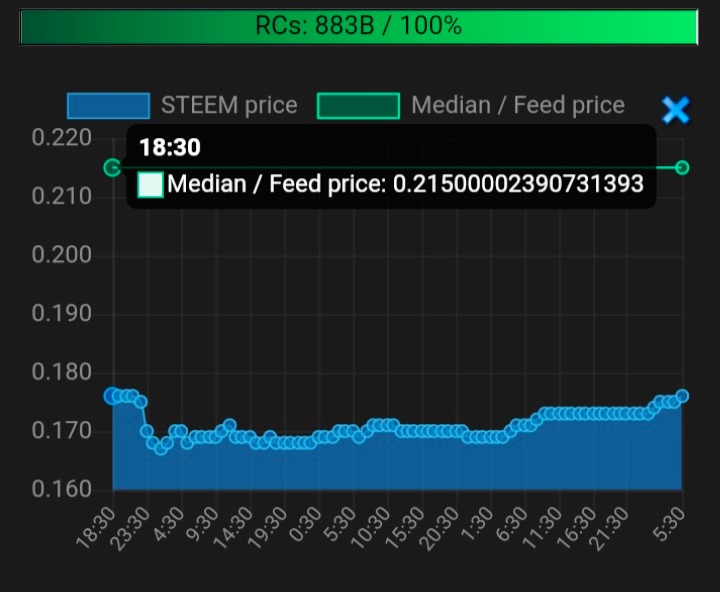The height and width of the screenshot is (592, 720).
Task: Click the 0.220 y-axis label
Action: point(62,138)
